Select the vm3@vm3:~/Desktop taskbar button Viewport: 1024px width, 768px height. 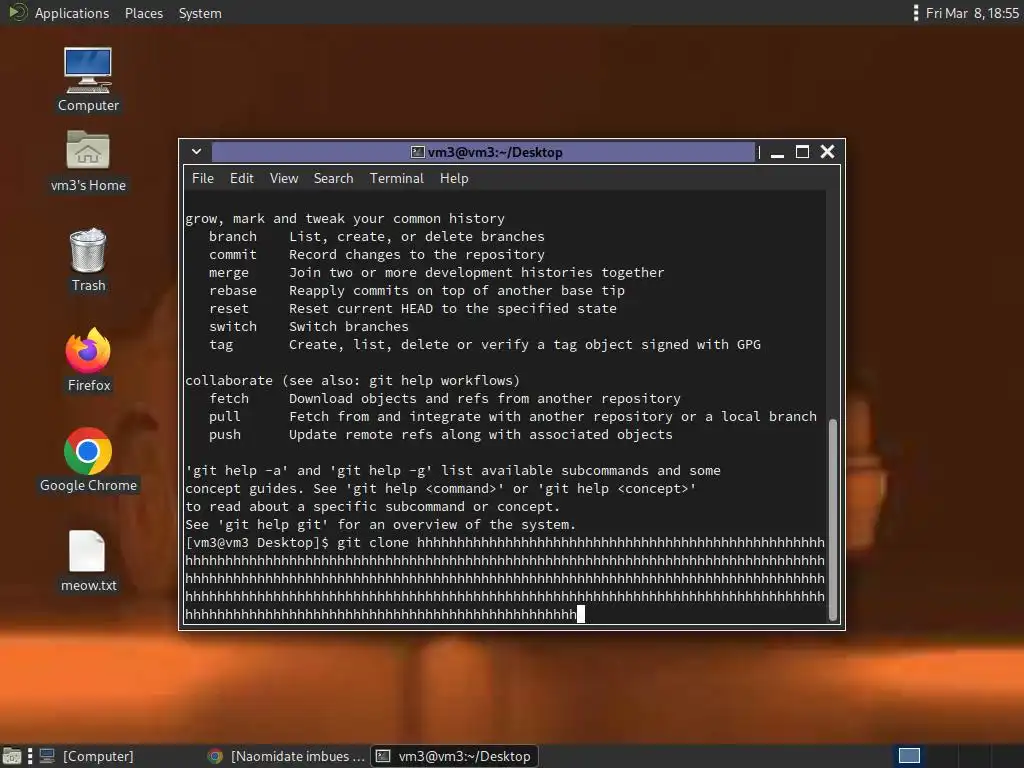pyautogui.click(x=455, y=756)
